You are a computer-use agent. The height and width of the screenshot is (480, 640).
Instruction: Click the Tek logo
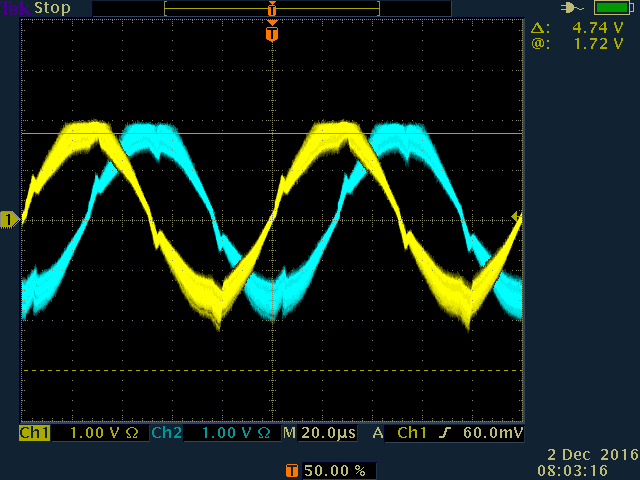[16, 8]
